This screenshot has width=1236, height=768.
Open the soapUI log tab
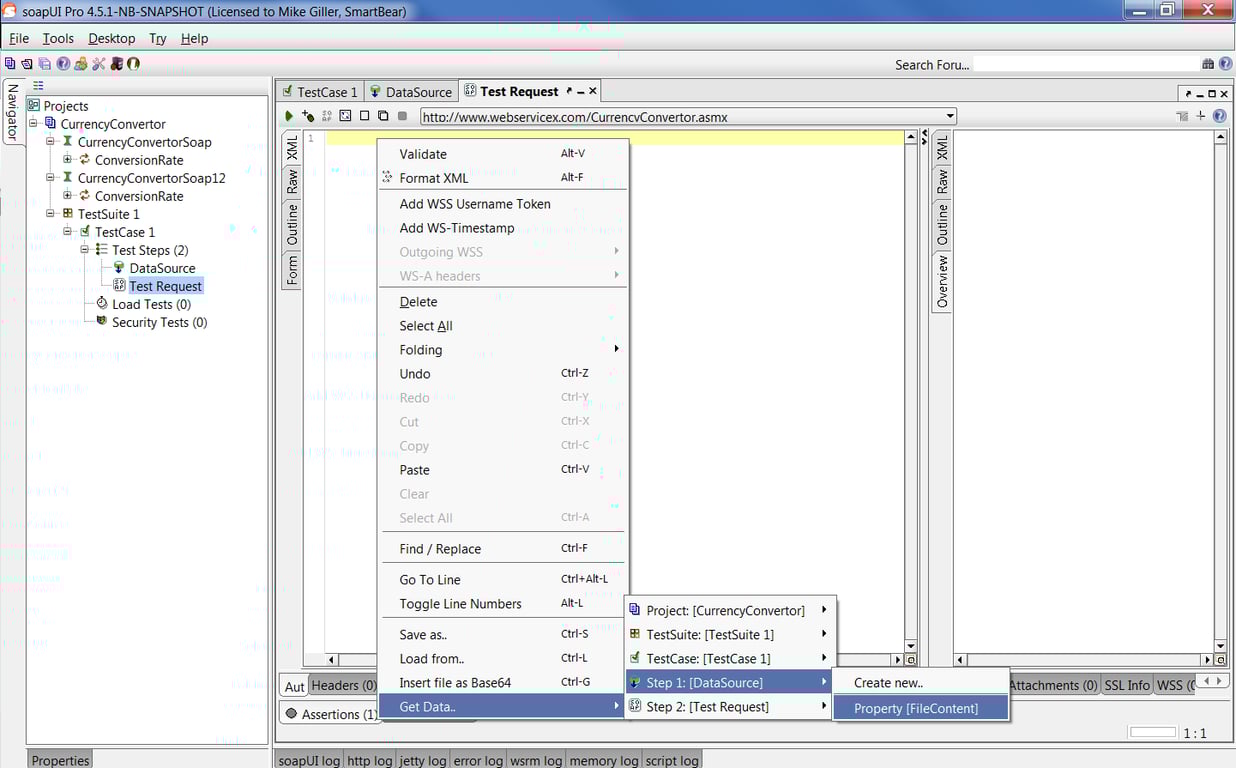(x=309, y=760)
